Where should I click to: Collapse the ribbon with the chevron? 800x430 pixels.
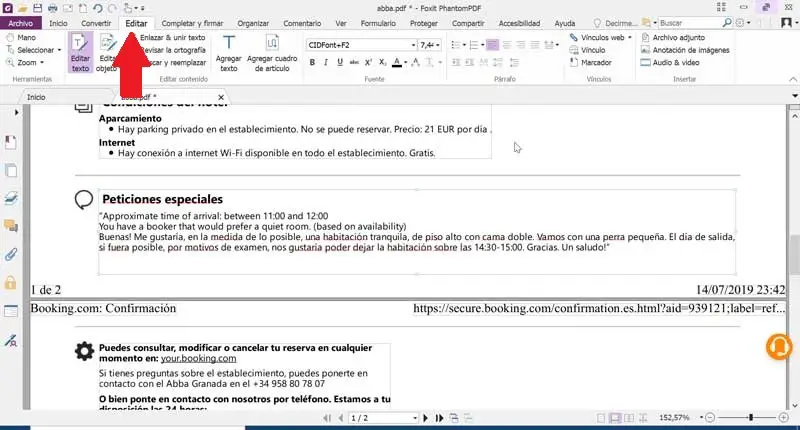point(792,79)
